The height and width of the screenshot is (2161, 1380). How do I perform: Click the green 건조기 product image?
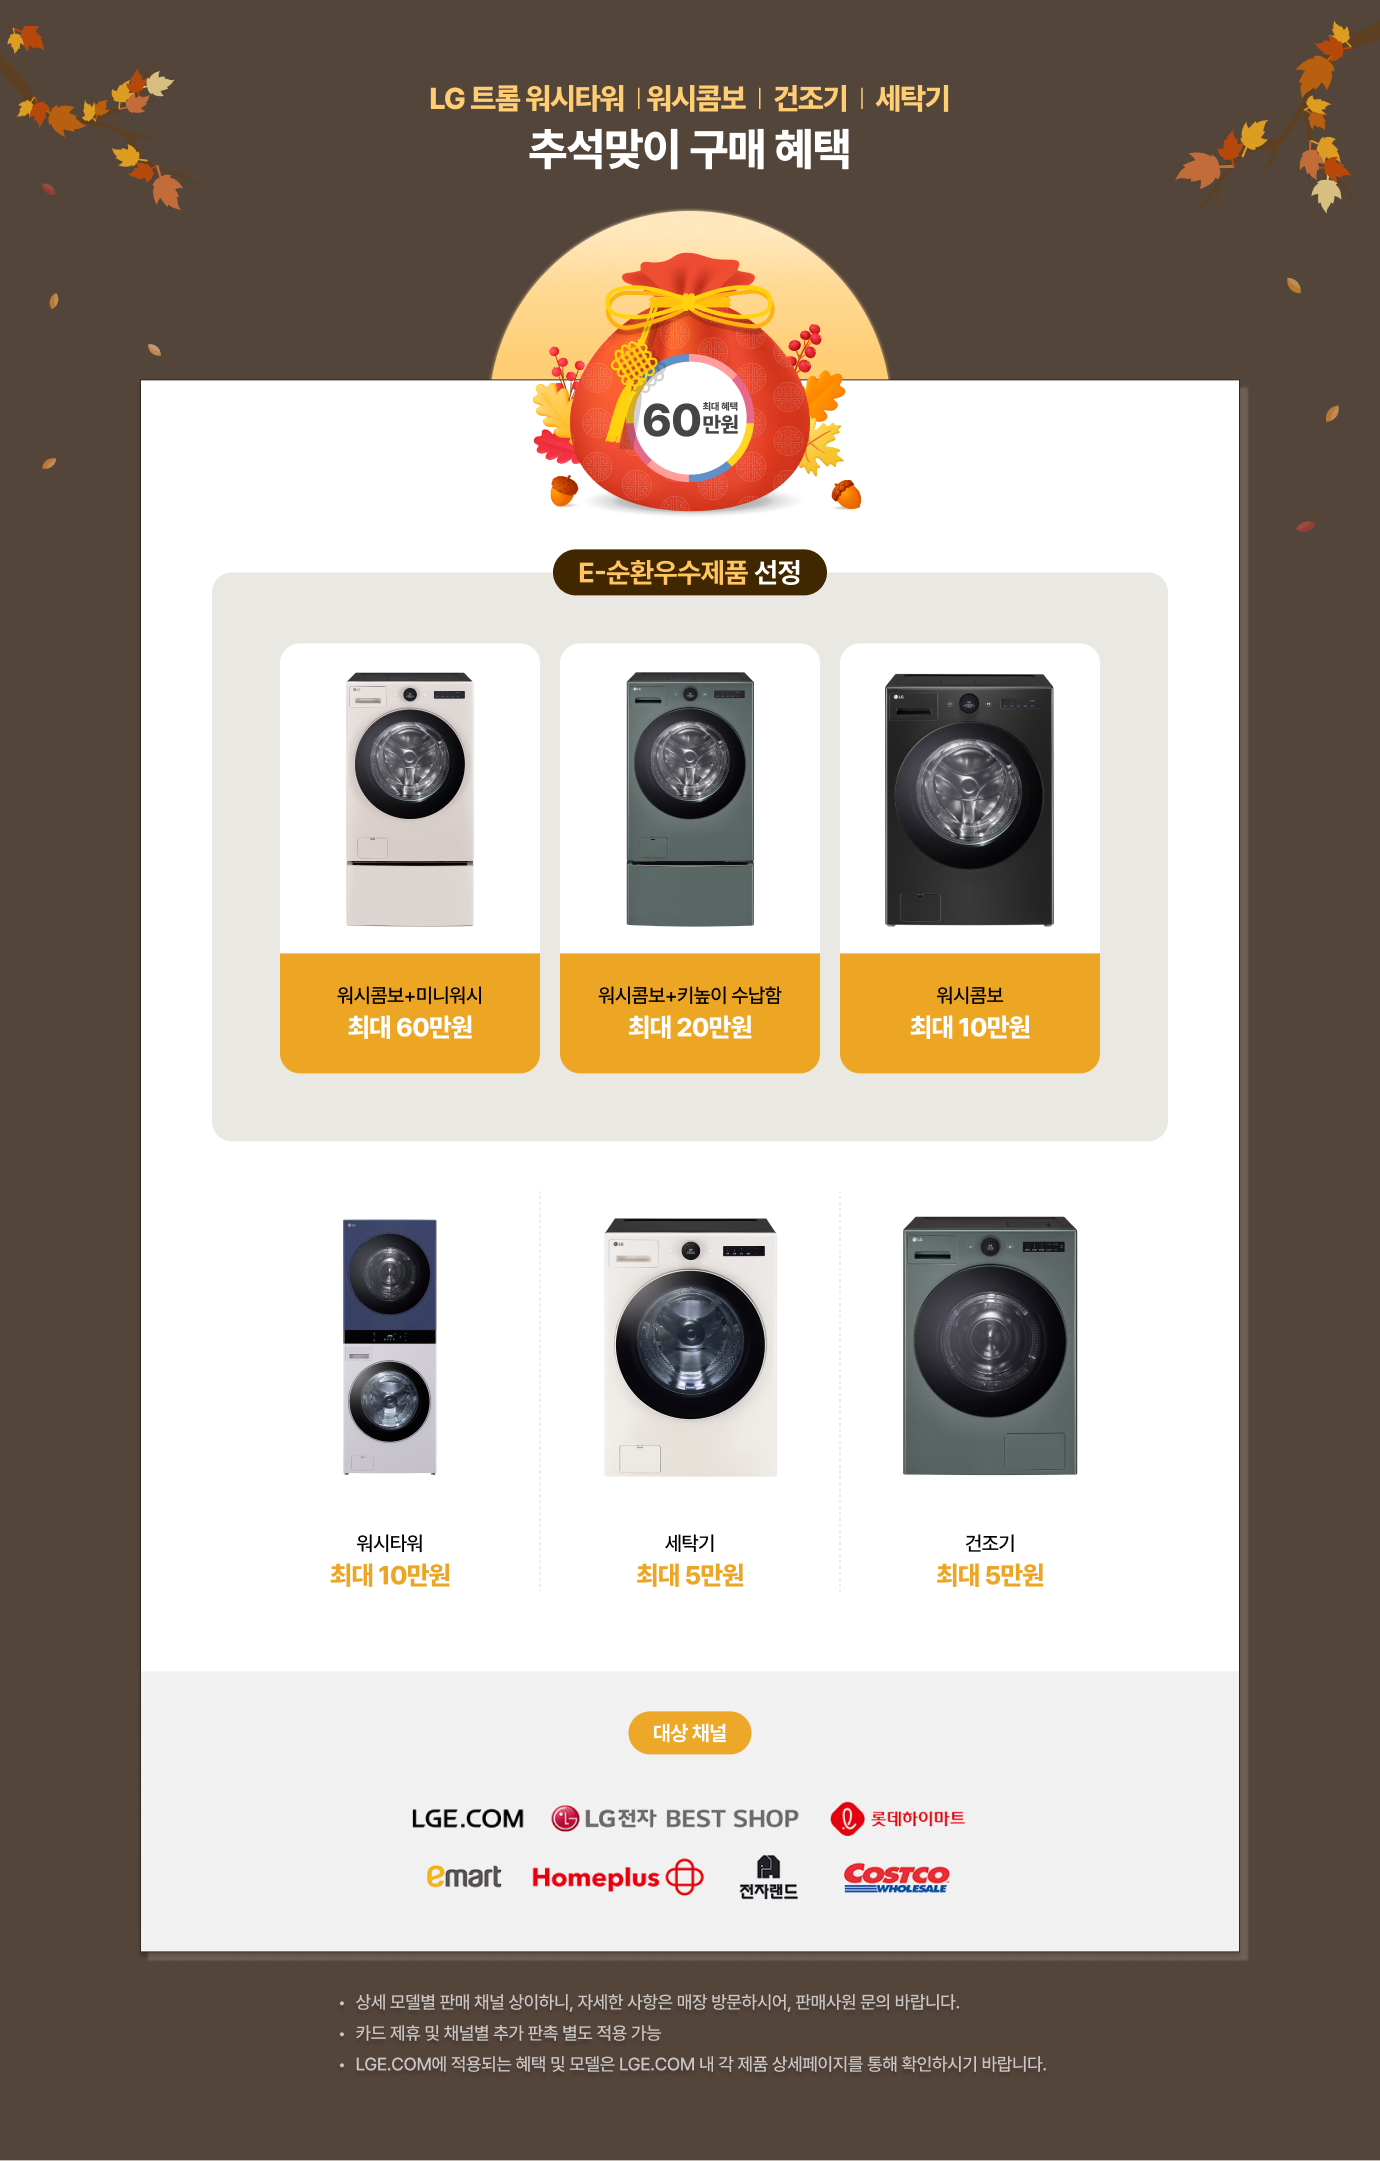[990, 1345]
